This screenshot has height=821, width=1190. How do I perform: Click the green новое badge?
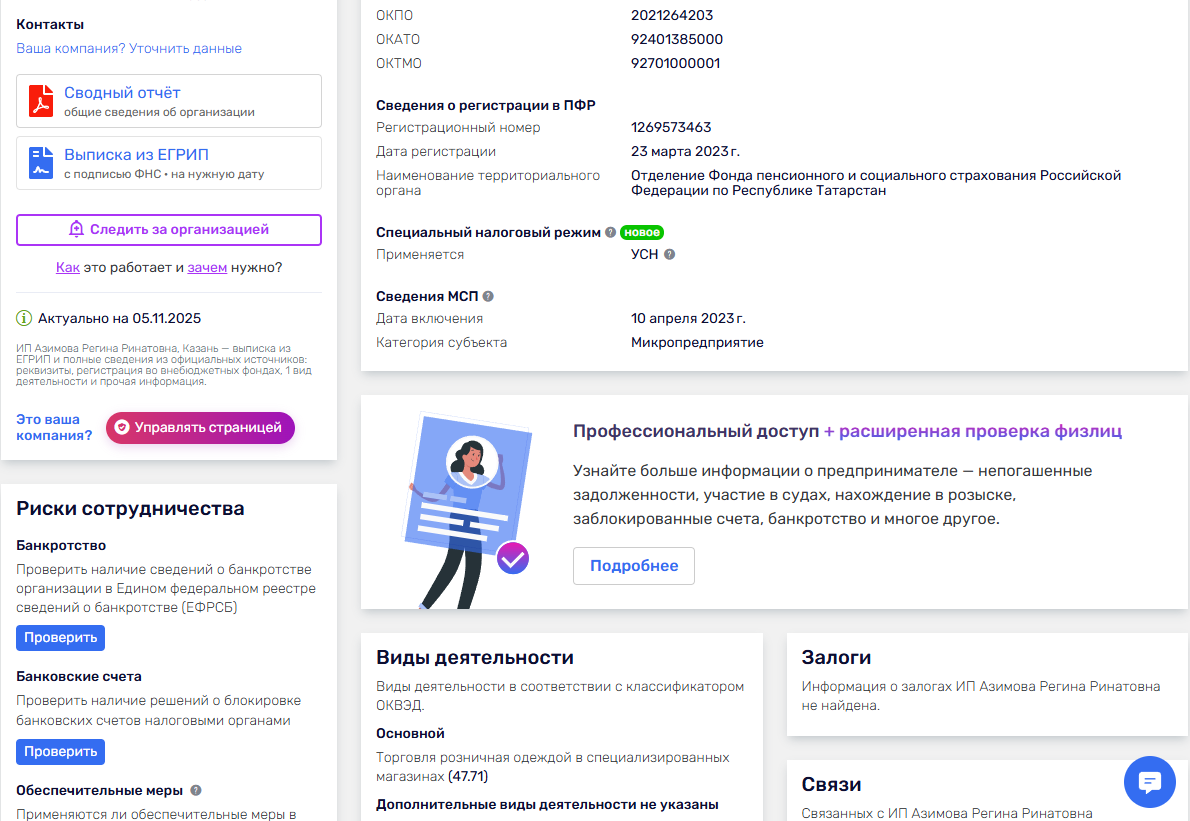(x=641, y=232)
